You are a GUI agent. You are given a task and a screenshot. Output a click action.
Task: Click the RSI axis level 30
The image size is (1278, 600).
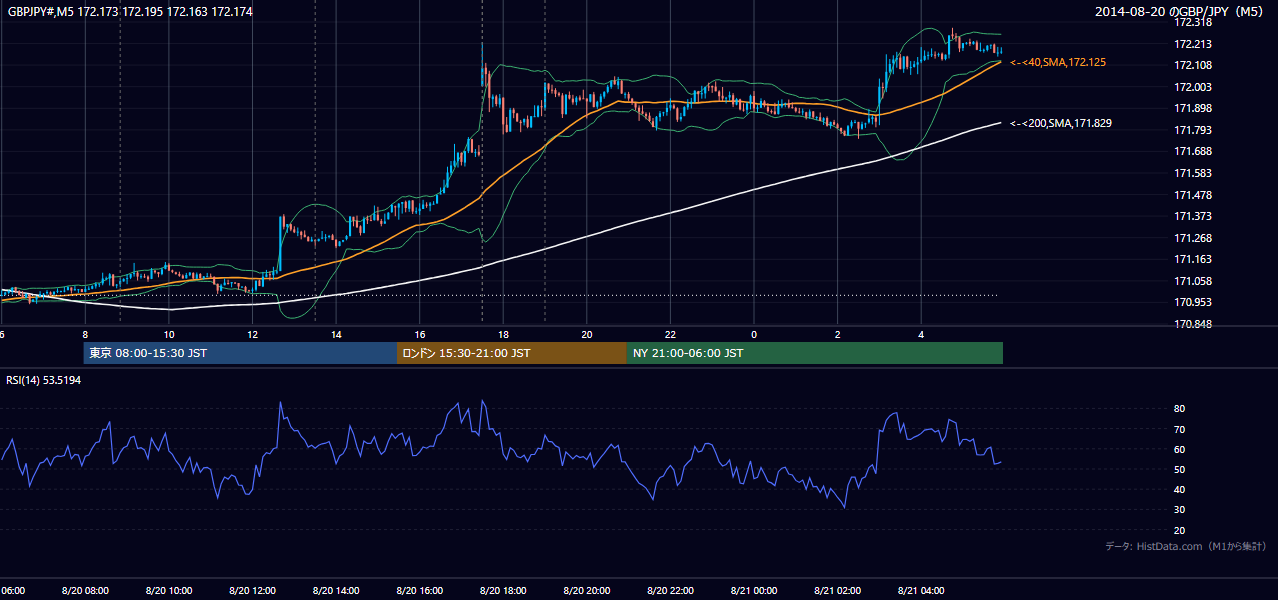pyautogui.click(x=1180, y=510)
